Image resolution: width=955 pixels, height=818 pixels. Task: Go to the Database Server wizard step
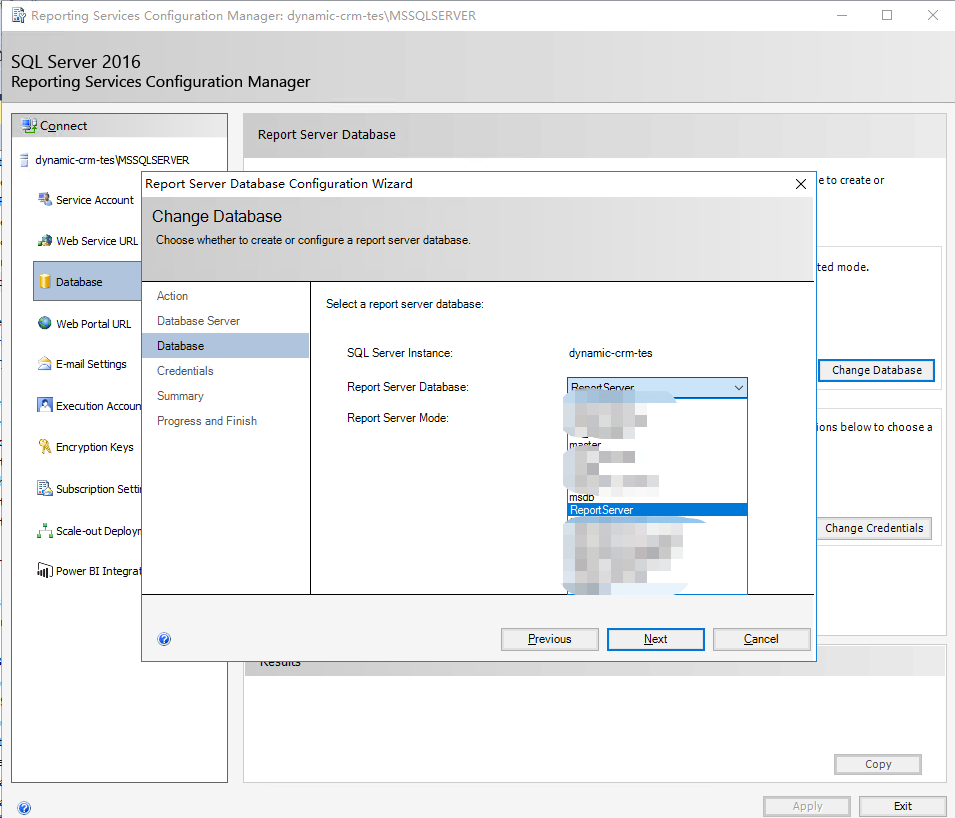(x=199, y=321)
